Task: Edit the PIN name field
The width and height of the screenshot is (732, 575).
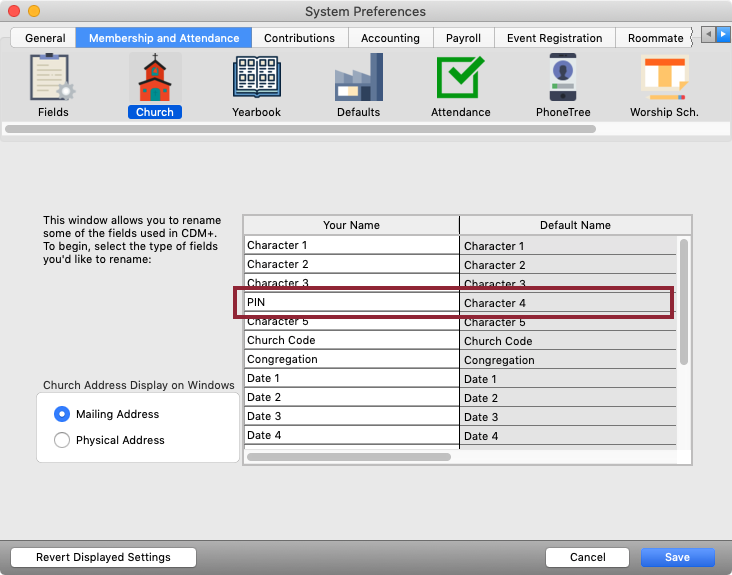Action: tap(350, 302)
